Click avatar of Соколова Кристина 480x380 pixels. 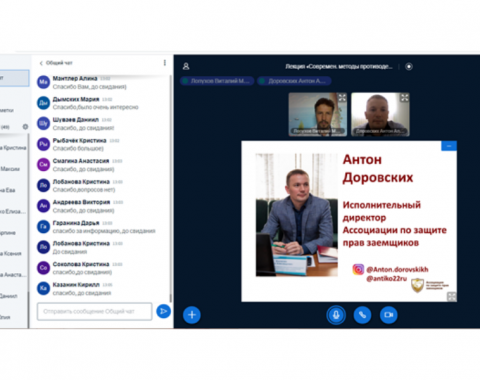click(x=43, y=268)
